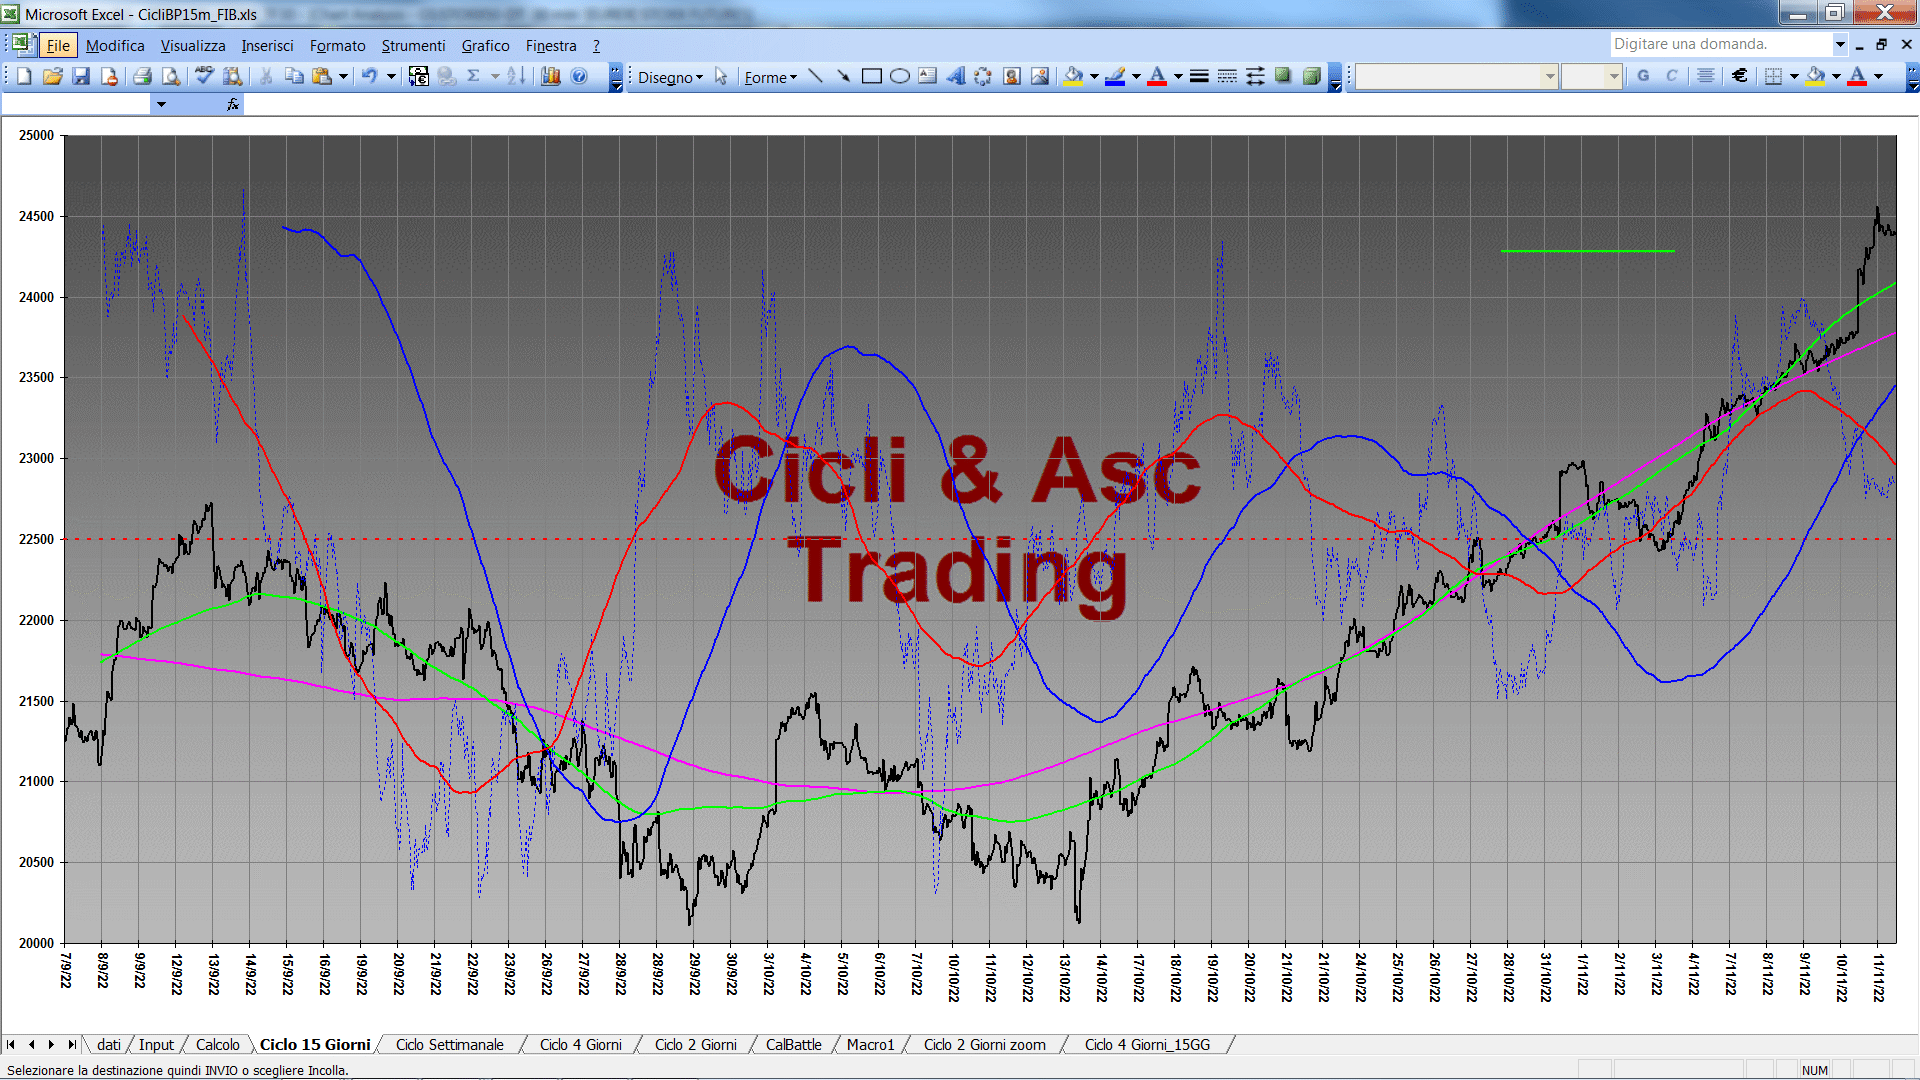The width and height of the screenshot is (1920, 1080).
Task: Save the workbook with the floppy disk icon
Action: coord(81,76)
